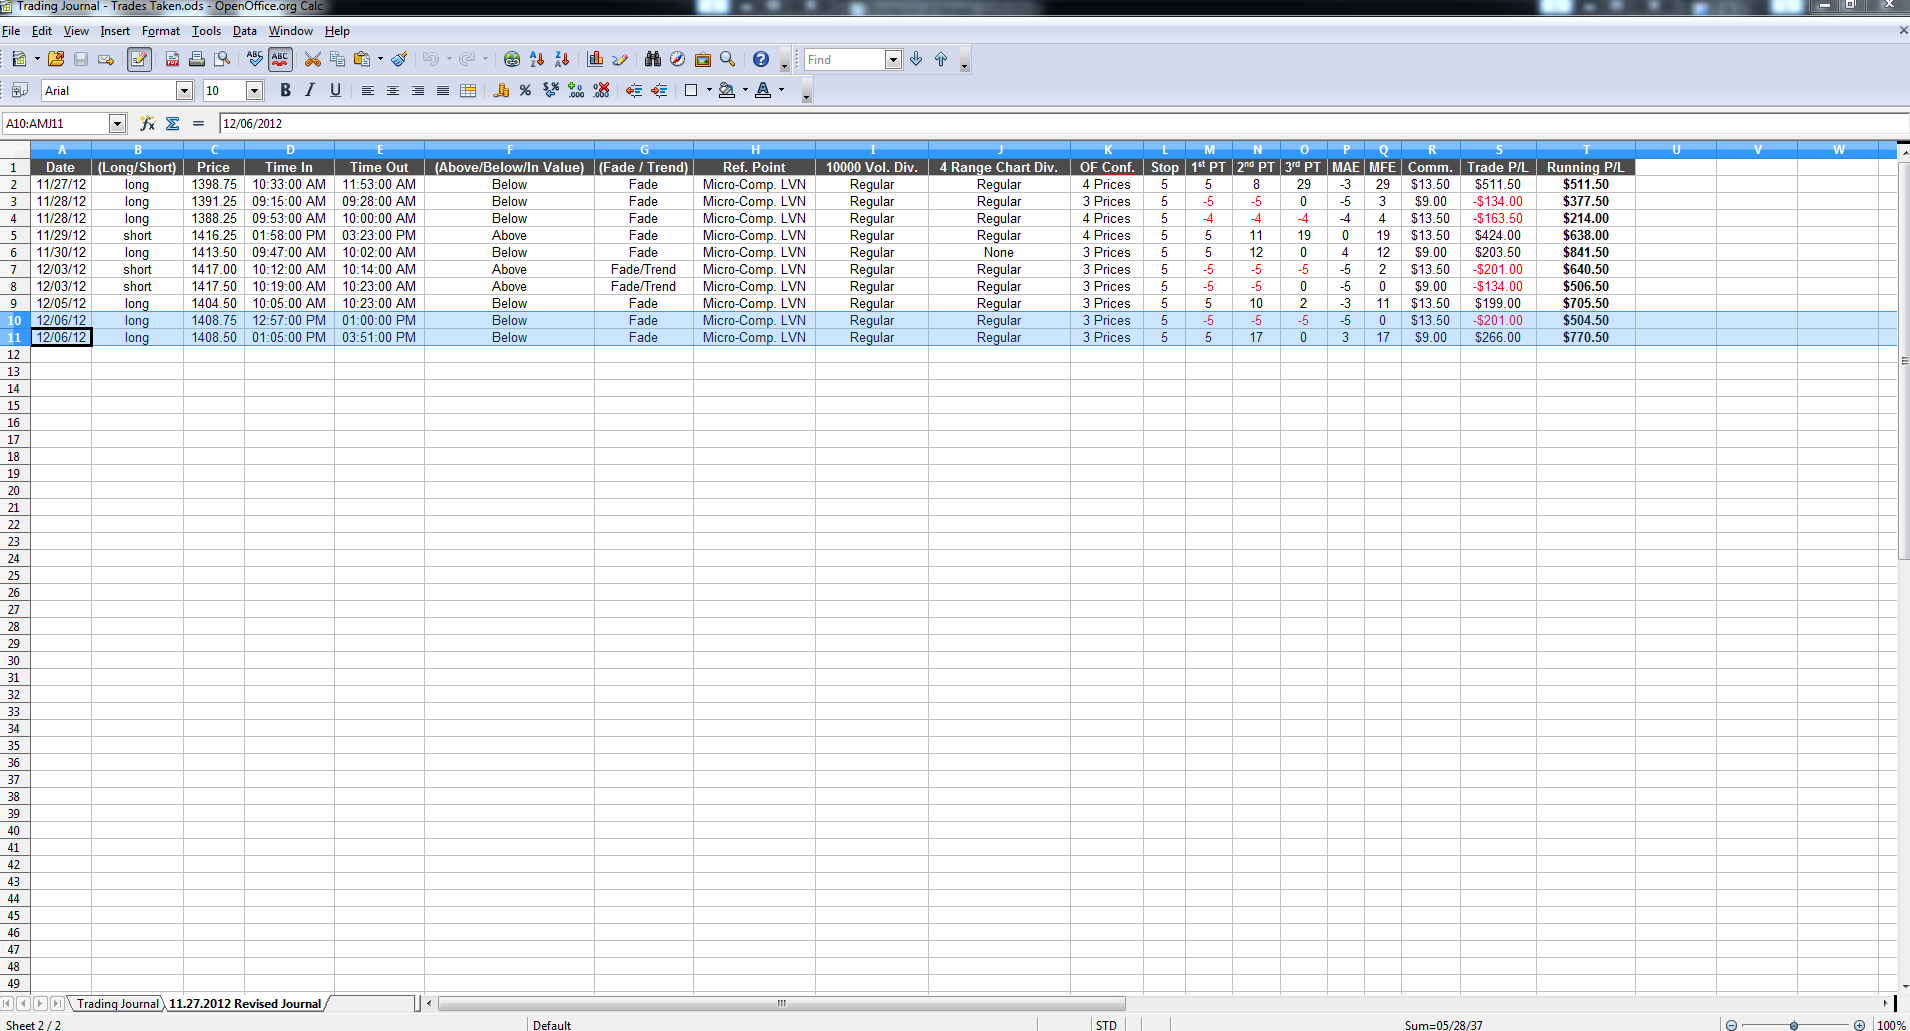Click the Sum icon
1910x1031 pixels.
[x=172, y=124]
